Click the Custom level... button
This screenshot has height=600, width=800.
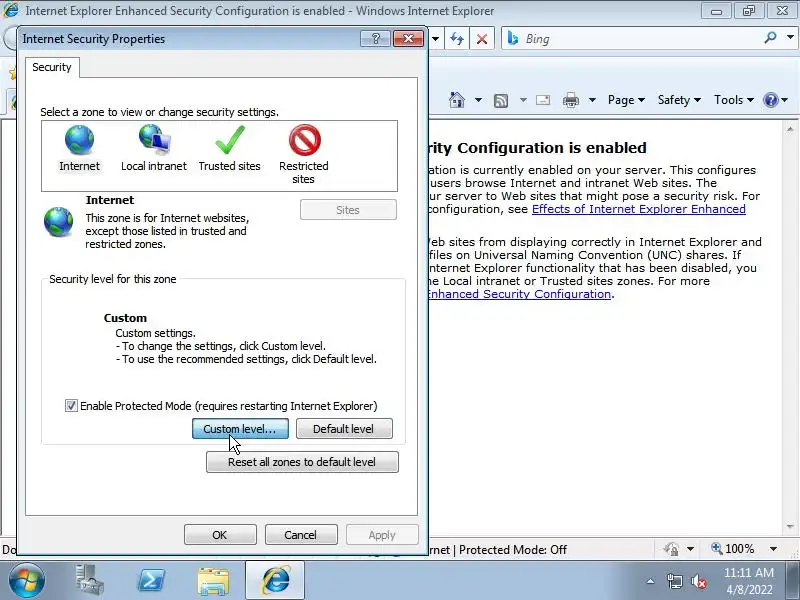click(x=240, y=429)
